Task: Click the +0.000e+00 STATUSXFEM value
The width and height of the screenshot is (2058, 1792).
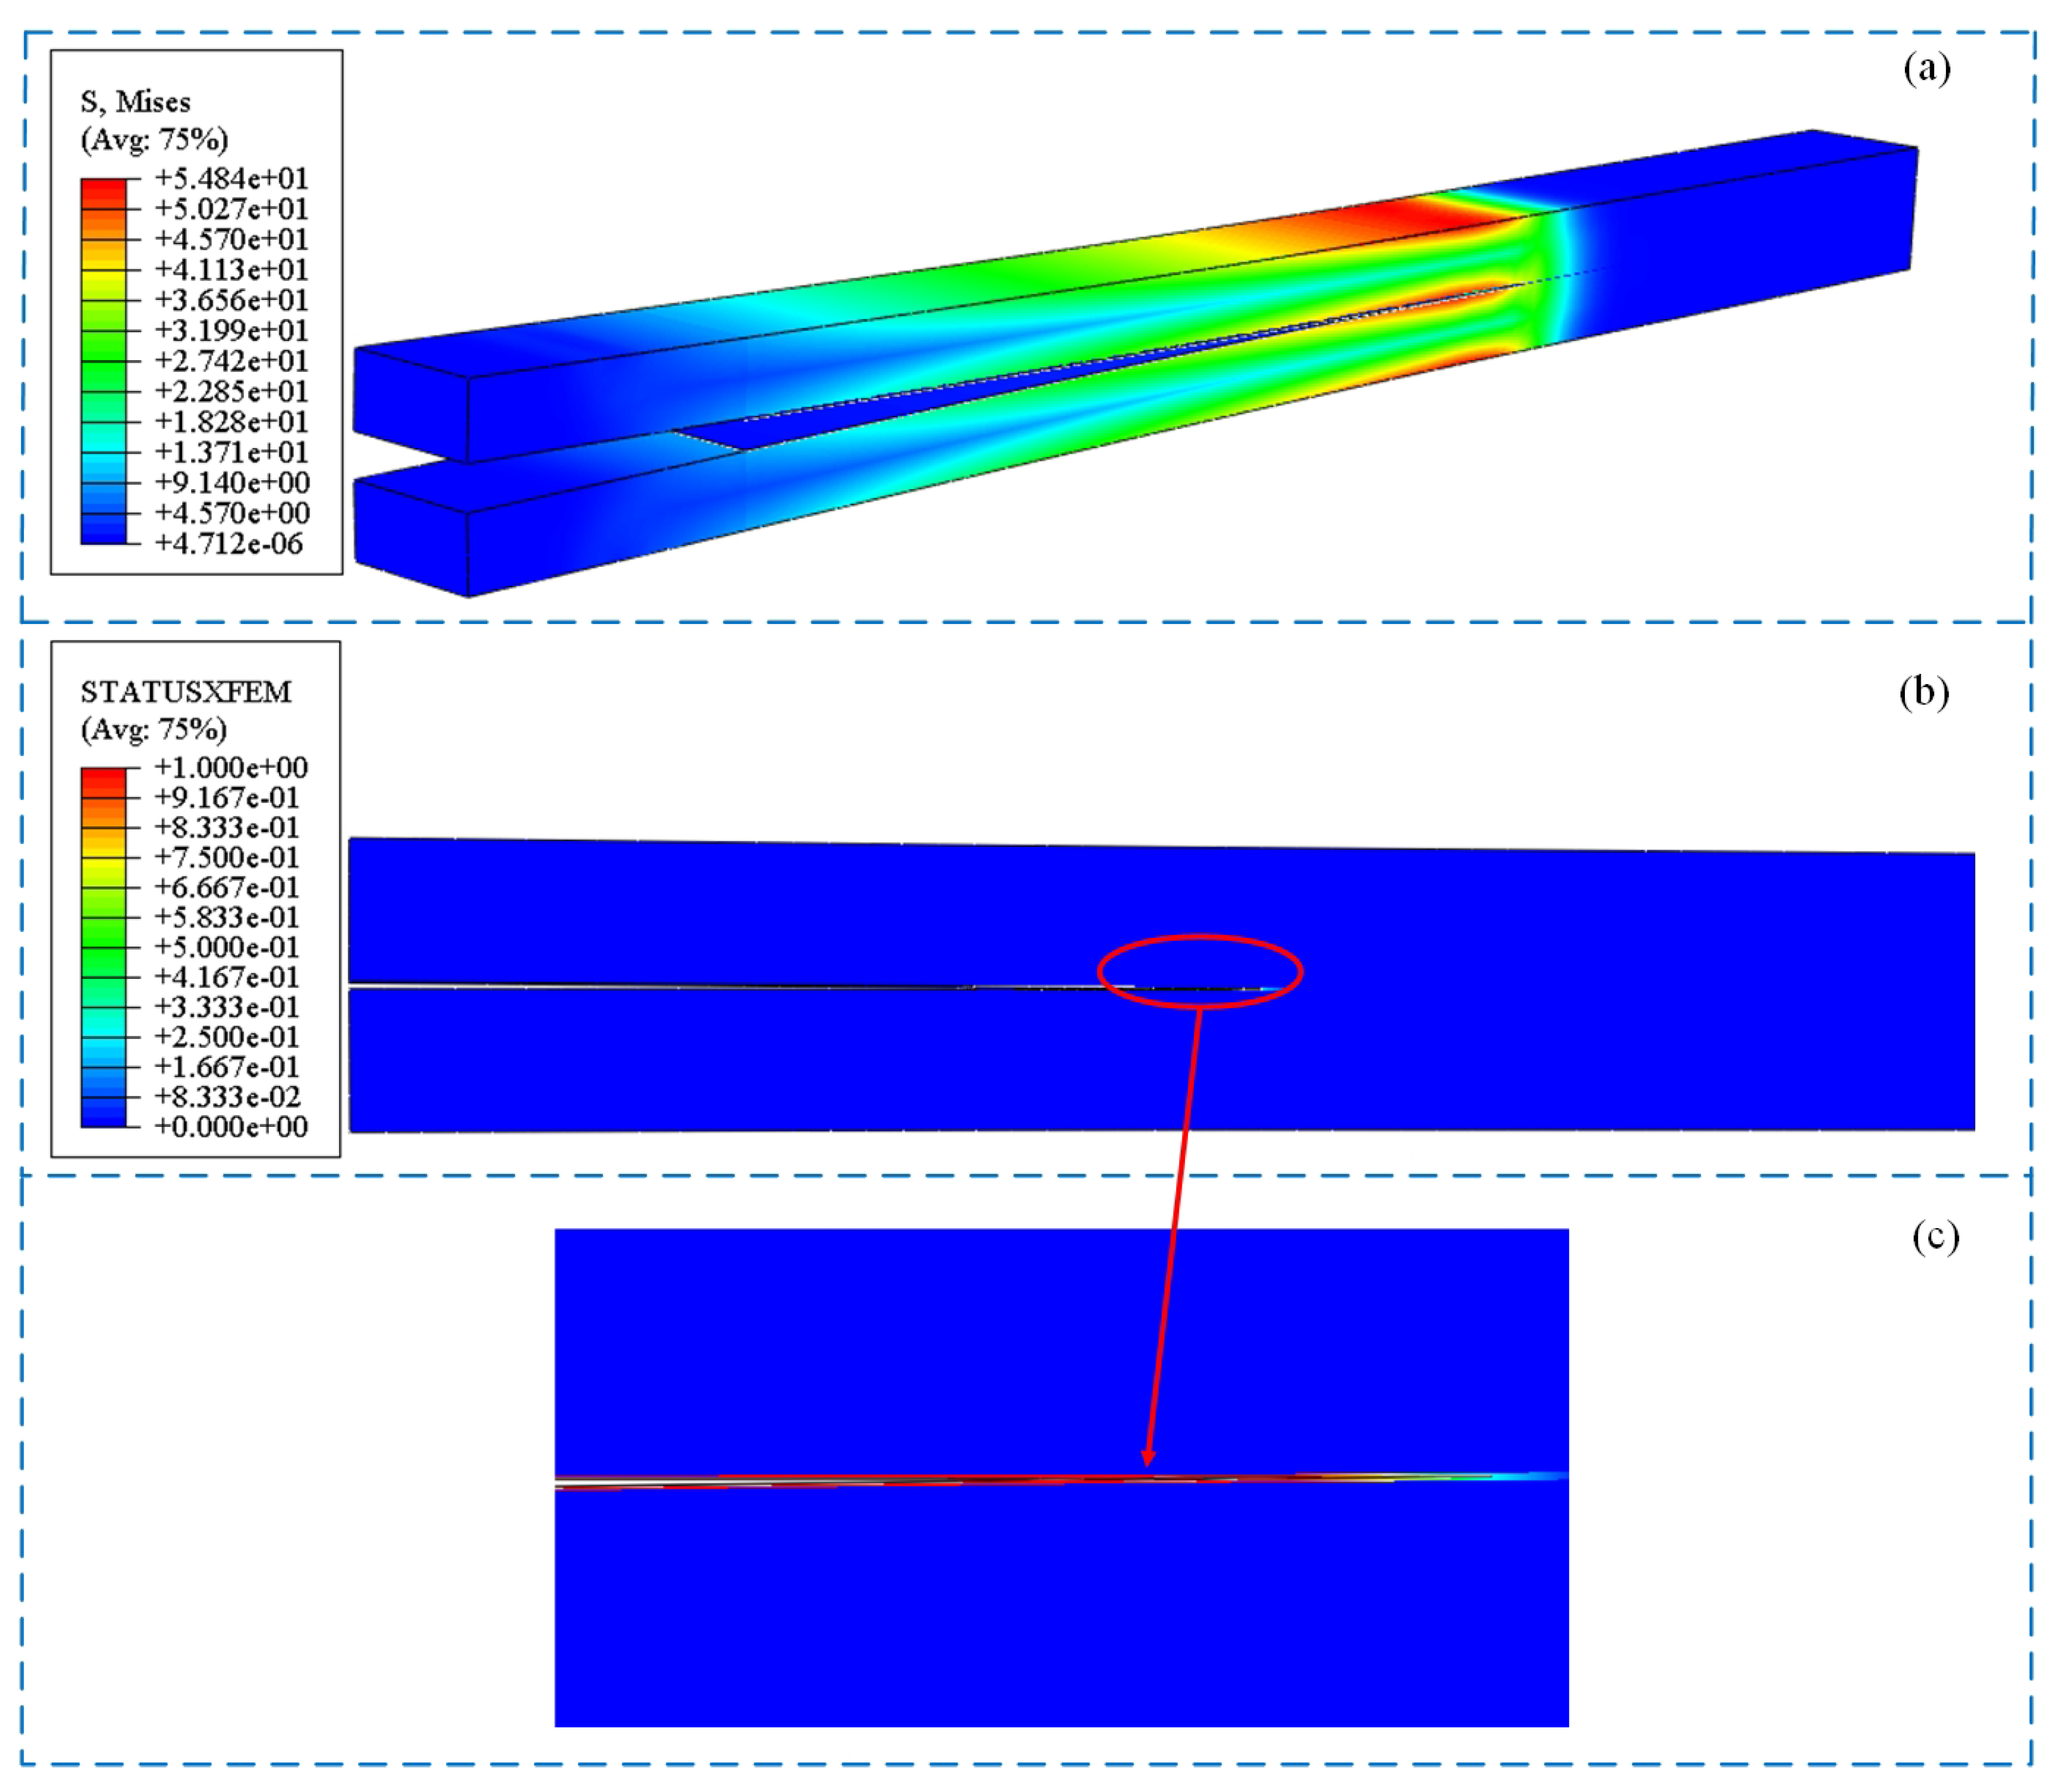Action: [x=231, y=1126]
